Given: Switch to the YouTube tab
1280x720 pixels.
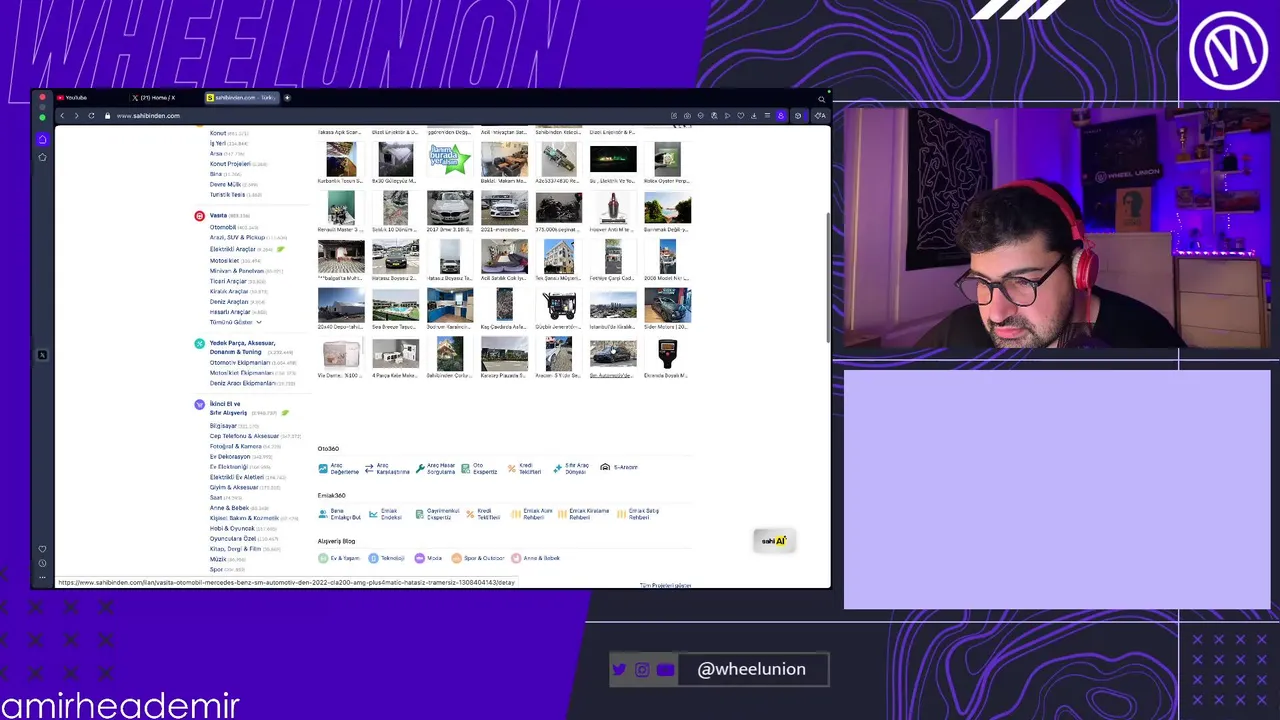Looking at the screenshot, I should (77, 98).
